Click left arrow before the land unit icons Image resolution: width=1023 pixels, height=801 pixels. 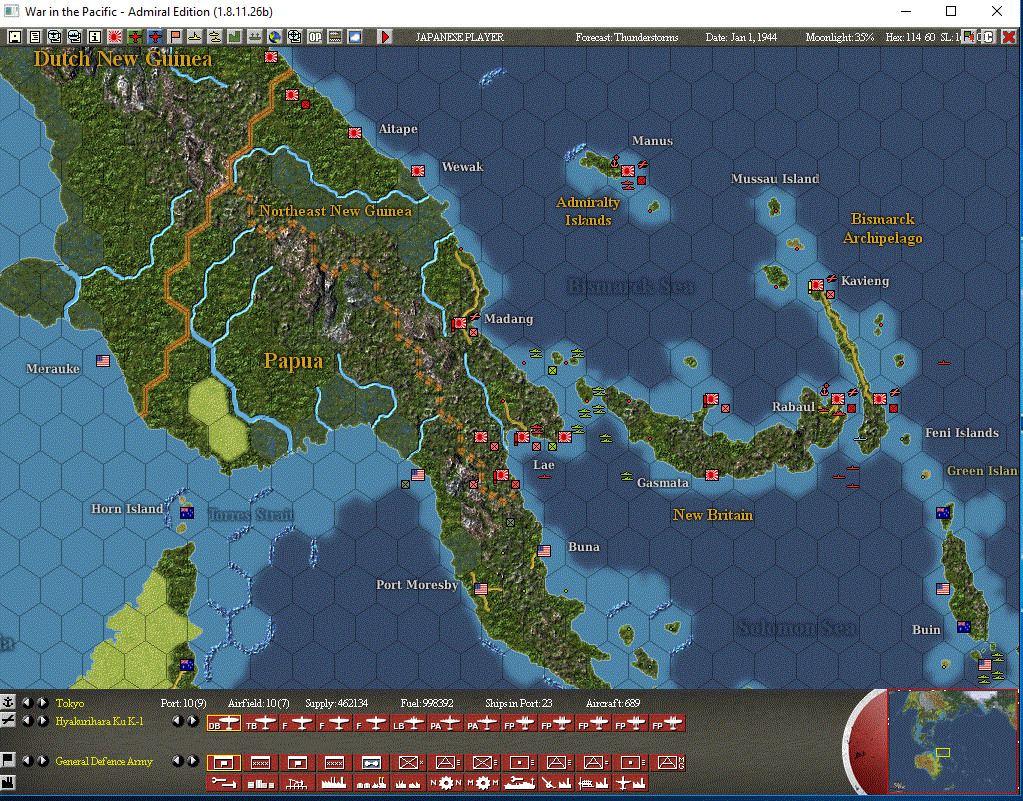pos(177,761)
